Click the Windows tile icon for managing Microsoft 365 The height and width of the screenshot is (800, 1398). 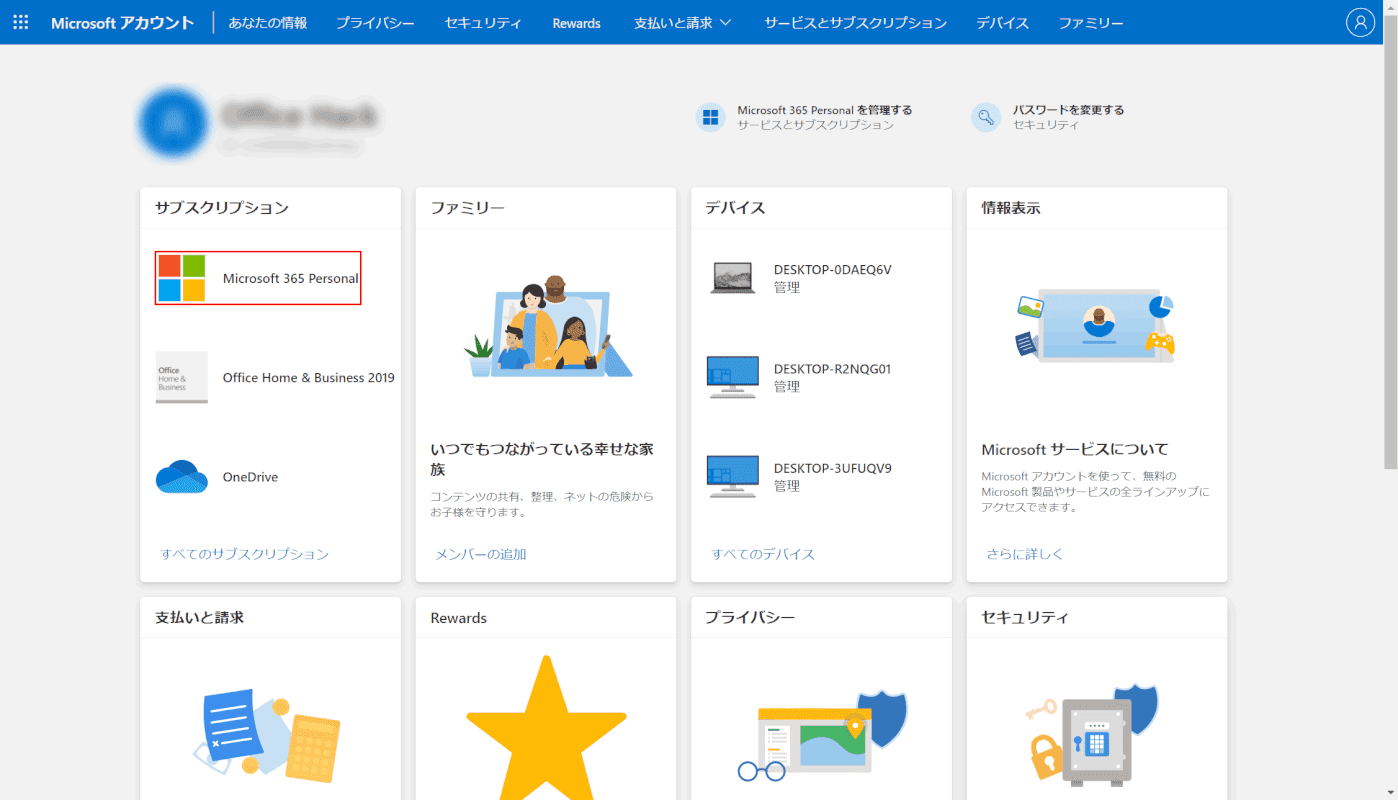pyautogui.click(x=710, y=117)
